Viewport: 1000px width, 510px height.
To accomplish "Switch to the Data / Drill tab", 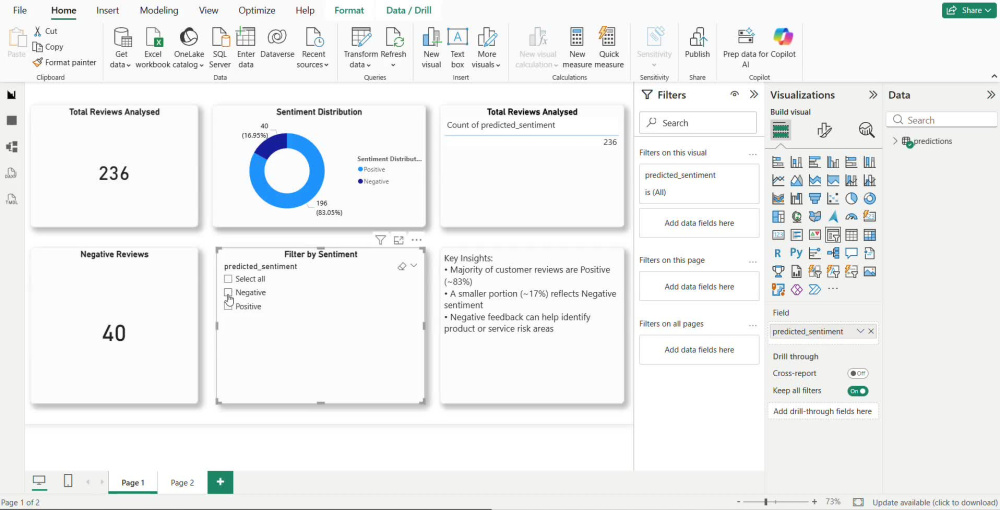I will tap(409, 10).
